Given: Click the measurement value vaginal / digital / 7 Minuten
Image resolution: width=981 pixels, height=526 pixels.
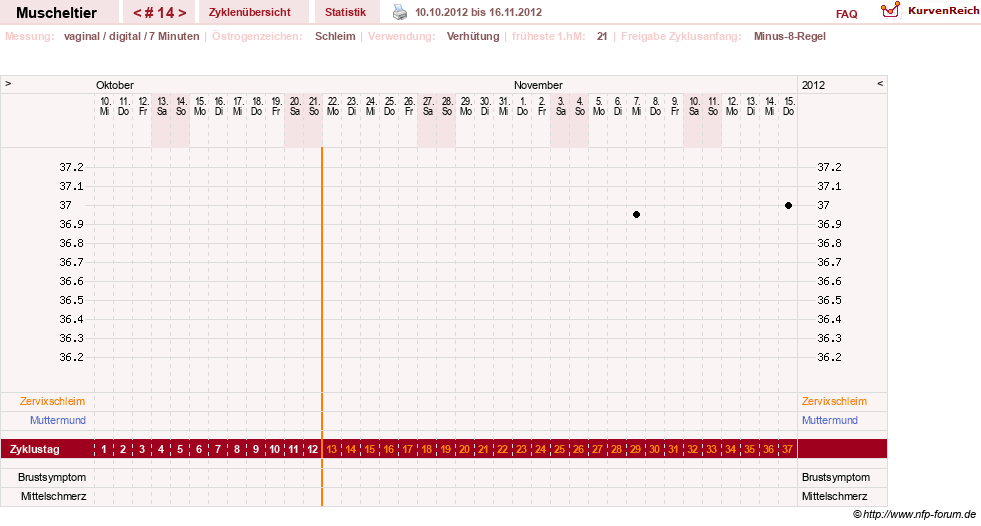Looking at the screenshot, I should (x=131, y=36).
